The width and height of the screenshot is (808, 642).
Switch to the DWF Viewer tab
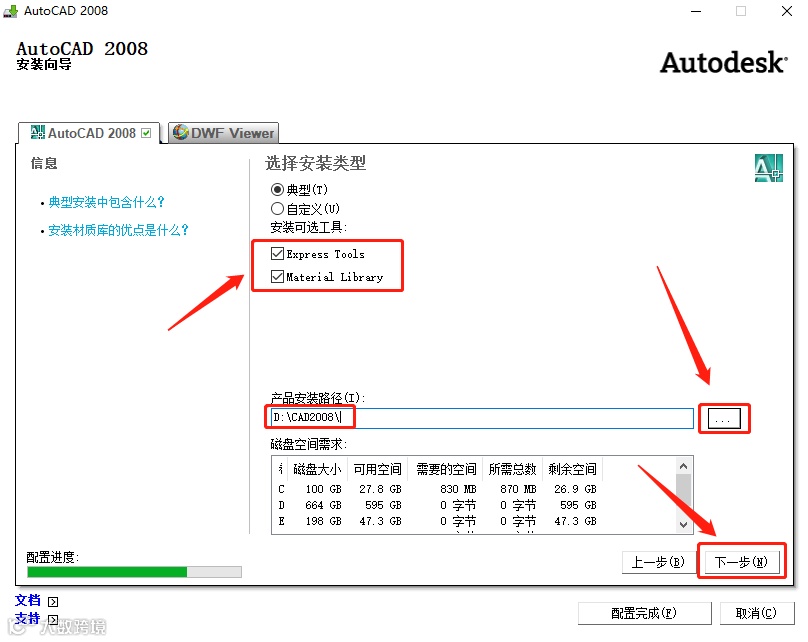click(x=224, y=133)
